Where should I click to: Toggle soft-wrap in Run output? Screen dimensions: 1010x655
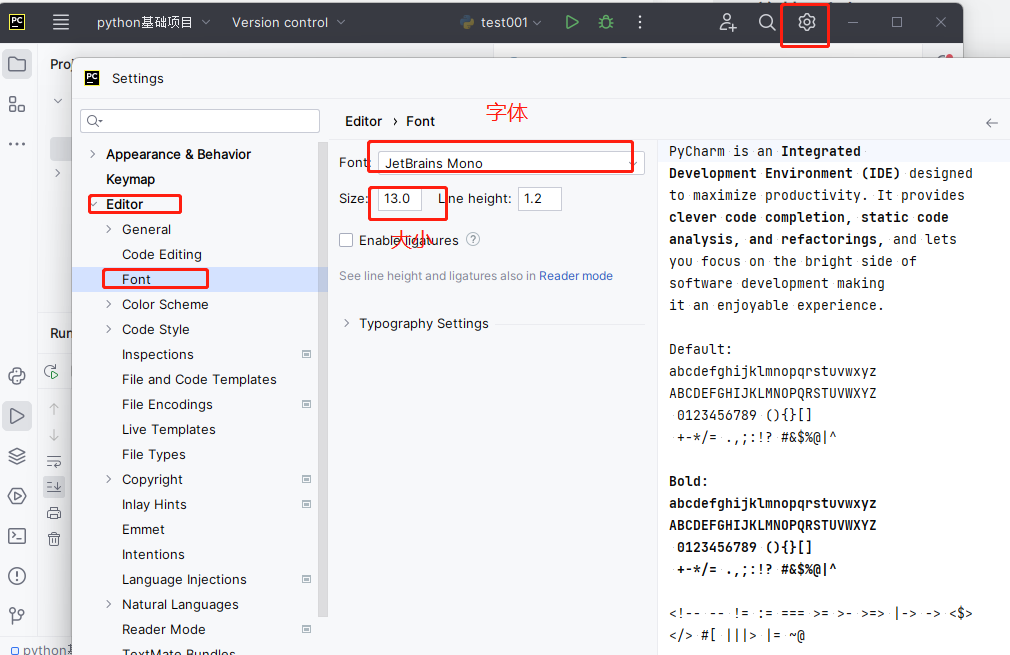[54, 461]
